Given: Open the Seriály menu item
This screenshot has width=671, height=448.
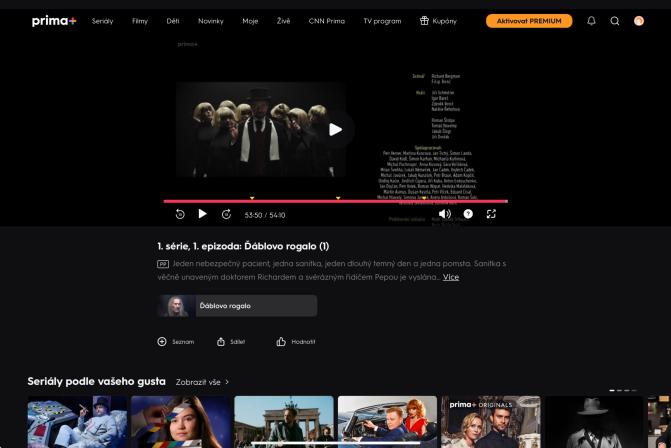Looking at the screenshot, I should (x=102, y=21).
